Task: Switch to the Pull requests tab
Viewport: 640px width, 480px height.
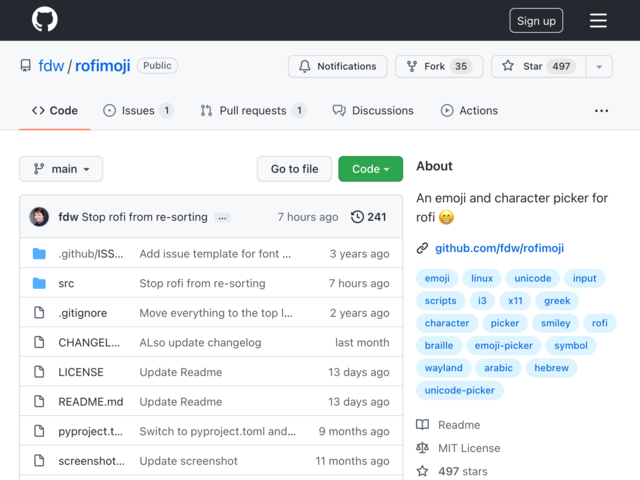Action: (253, 111)
